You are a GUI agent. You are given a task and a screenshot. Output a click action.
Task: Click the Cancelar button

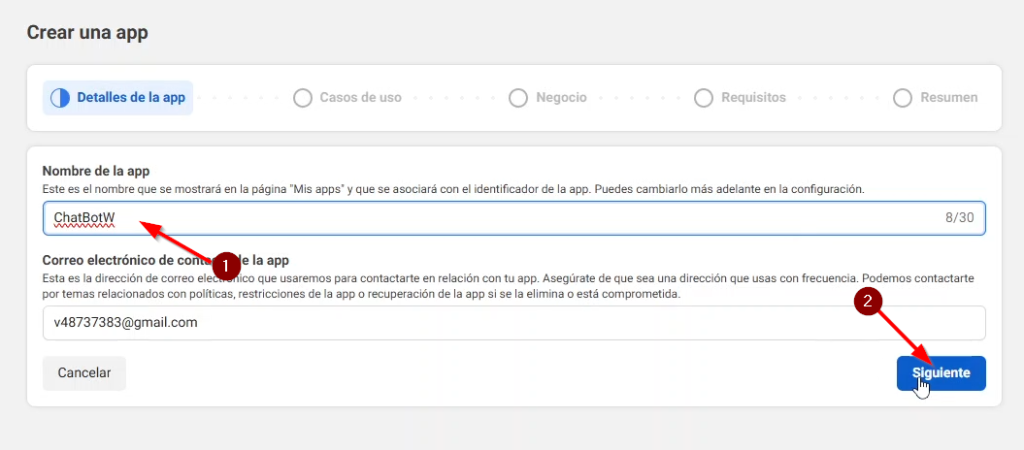tap(84, 373)
